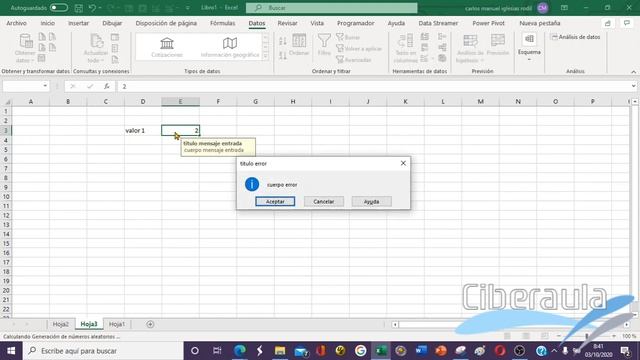Click horizontal scrollbar left arrow

pos(395,324)
